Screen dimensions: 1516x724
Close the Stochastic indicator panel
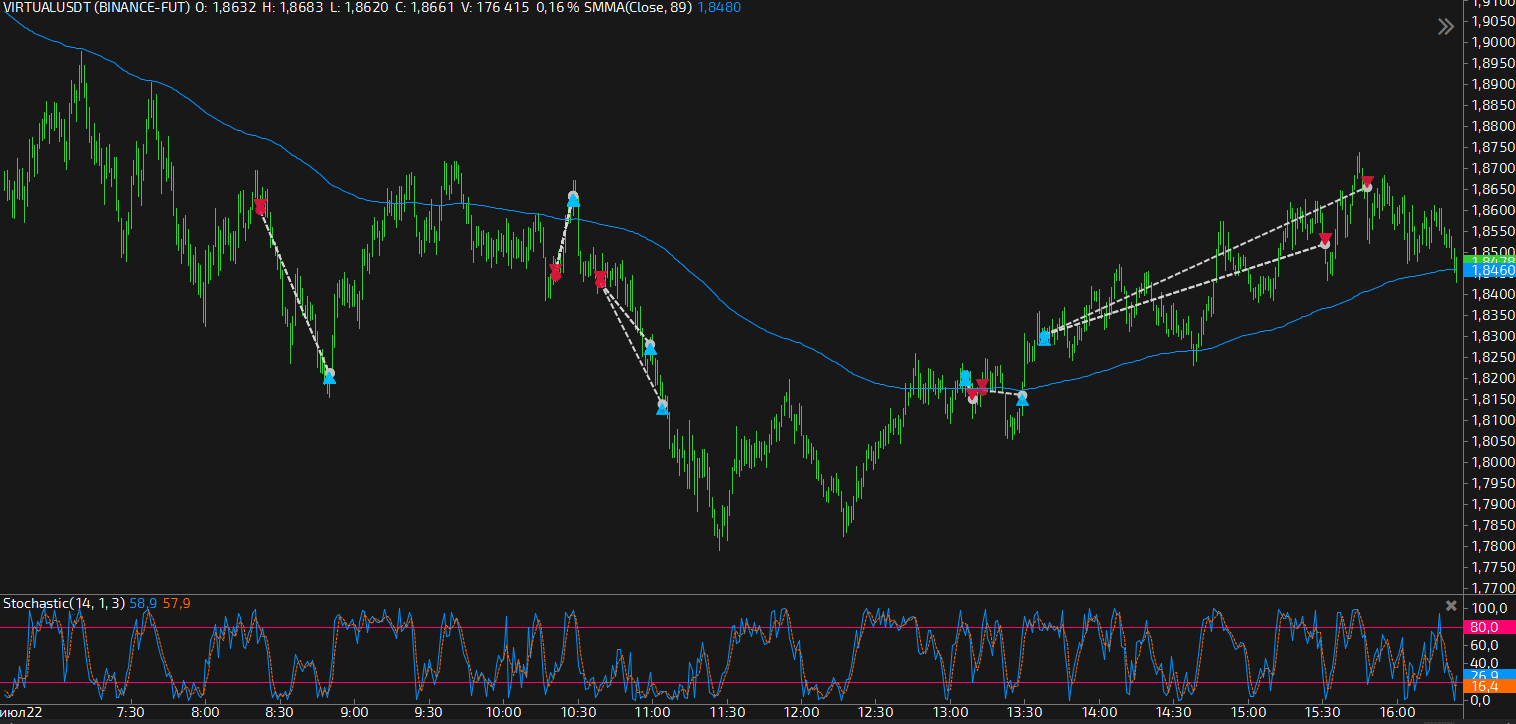click(1451, 605)
